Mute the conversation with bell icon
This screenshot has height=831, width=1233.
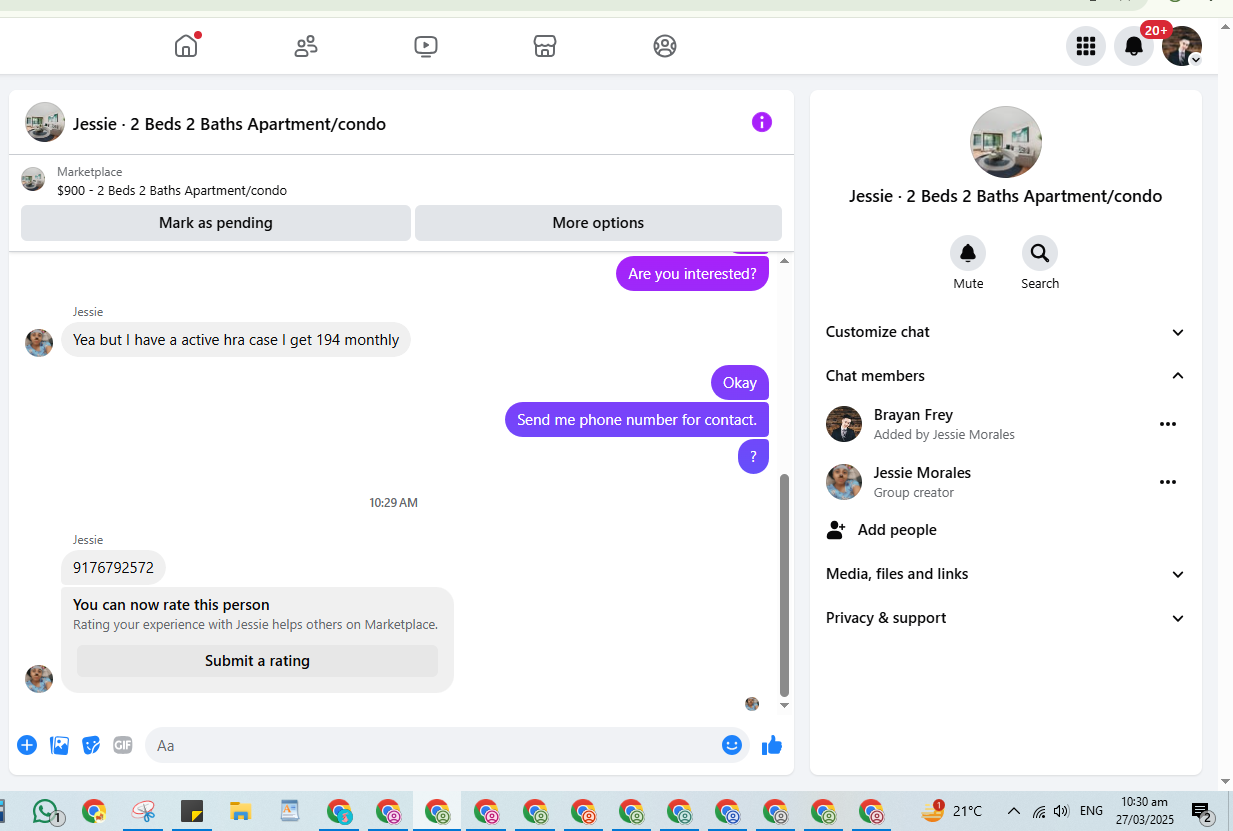click(x=968, y=253)
